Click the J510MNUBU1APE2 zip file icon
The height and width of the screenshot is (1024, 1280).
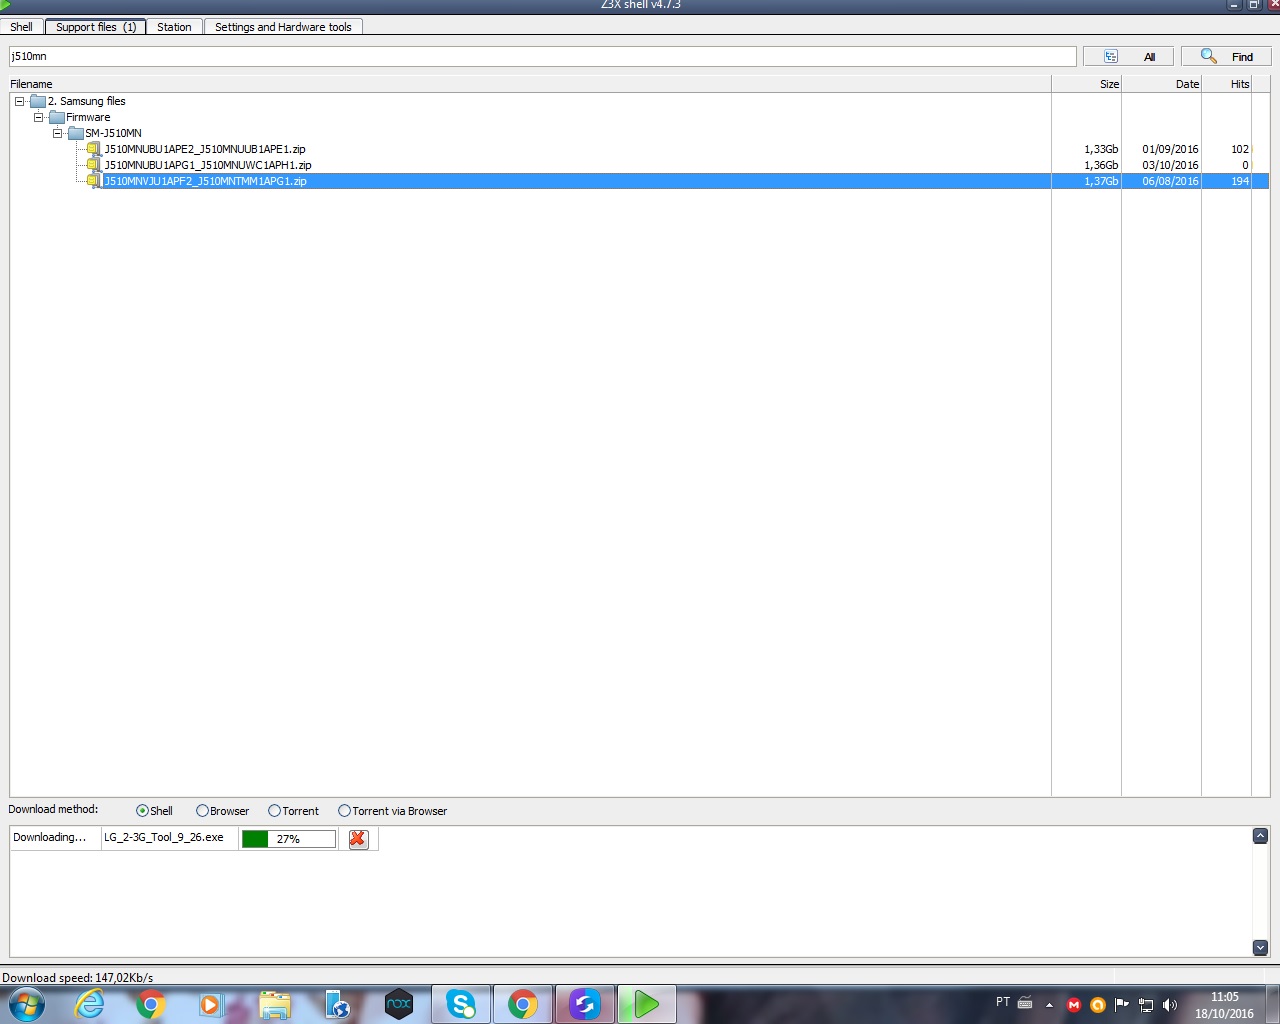94,149
